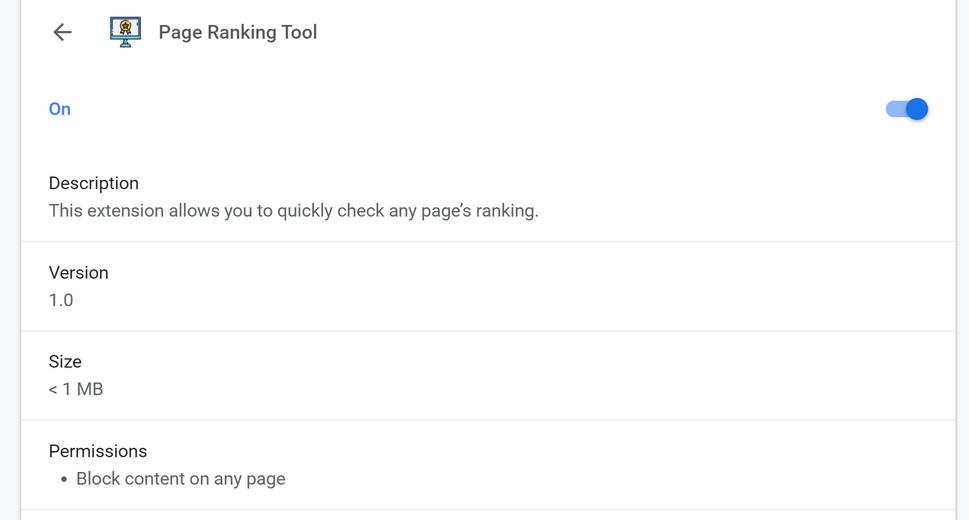Viewport: 969px width, 520px height.
Task: Click the back arrow to leave details
Action: [x=62, y=32]
